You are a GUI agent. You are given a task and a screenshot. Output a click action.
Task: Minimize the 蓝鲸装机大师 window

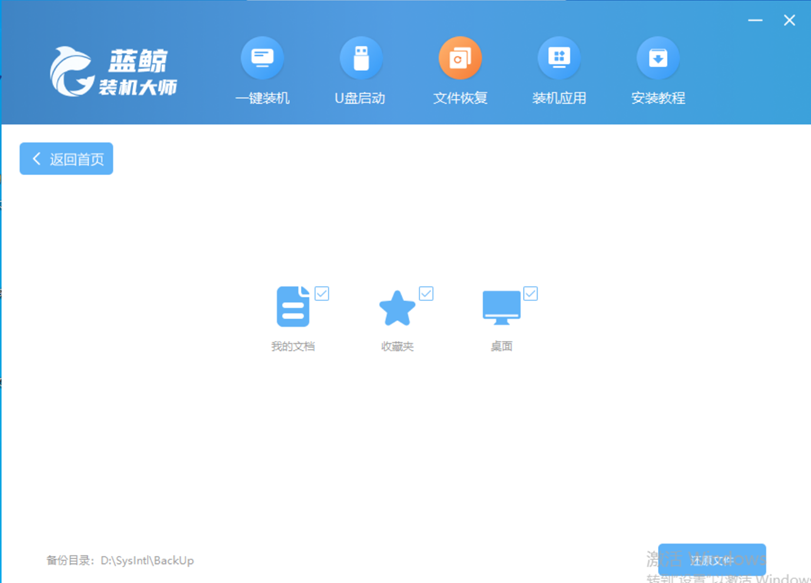755,19
